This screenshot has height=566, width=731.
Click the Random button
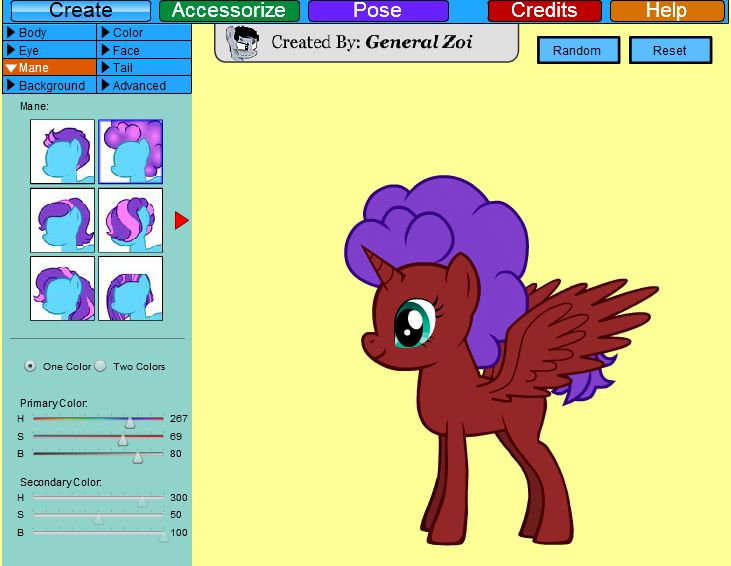tap(578, 50)
